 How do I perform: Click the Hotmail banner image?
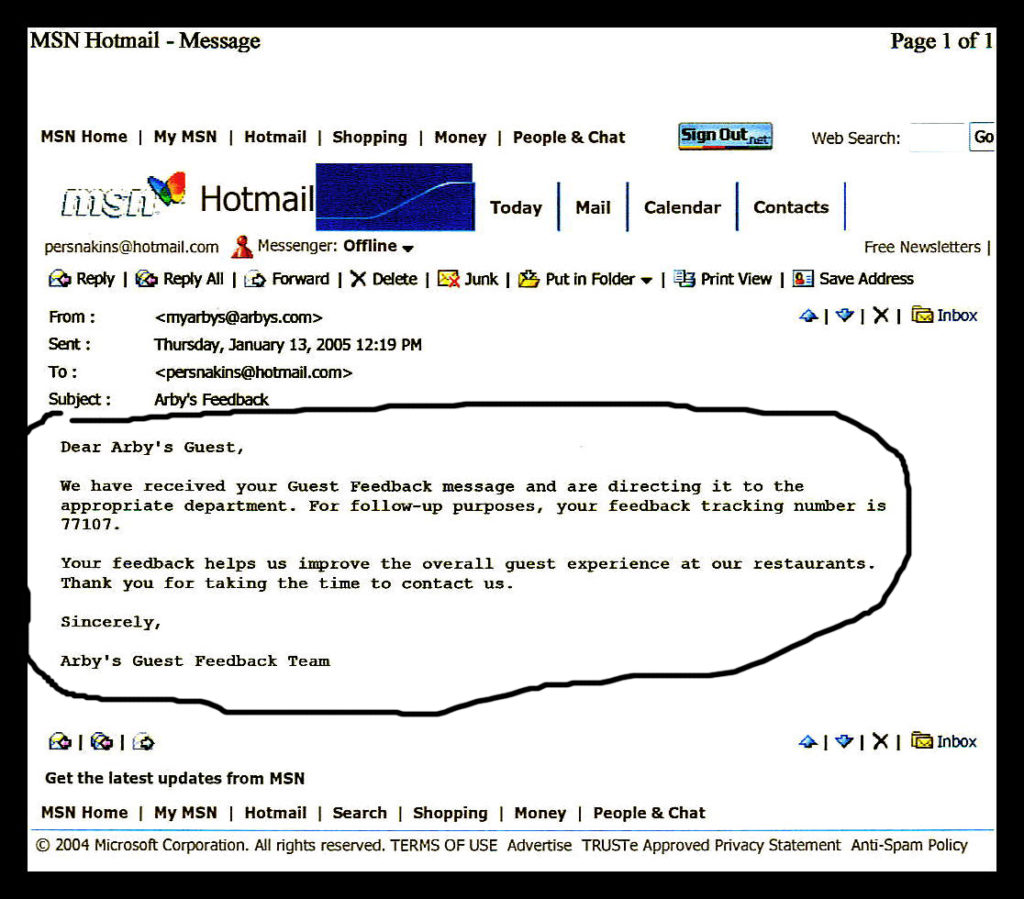point(394,197)
